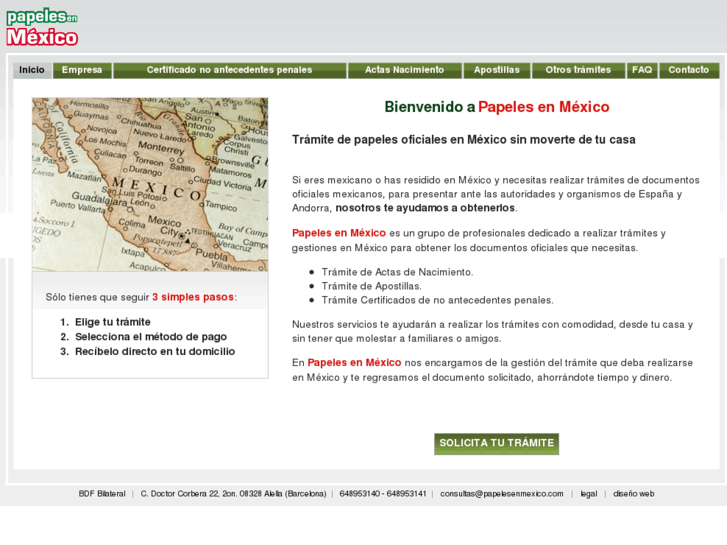Click the Papeles en México logo

point(42,28)
